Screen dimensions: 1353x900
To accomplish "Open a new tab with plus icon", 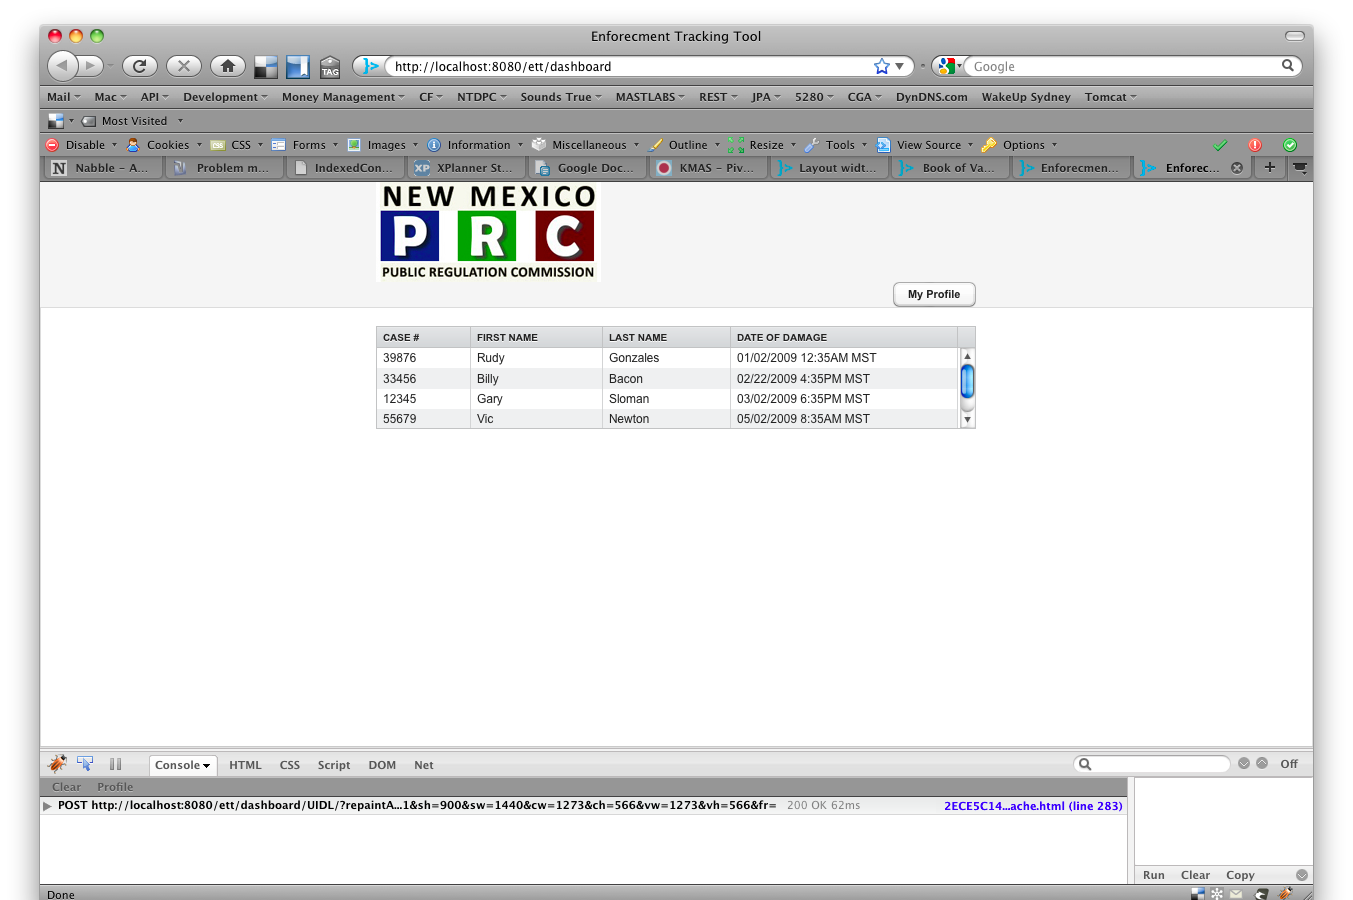I will pos(1269,167).
